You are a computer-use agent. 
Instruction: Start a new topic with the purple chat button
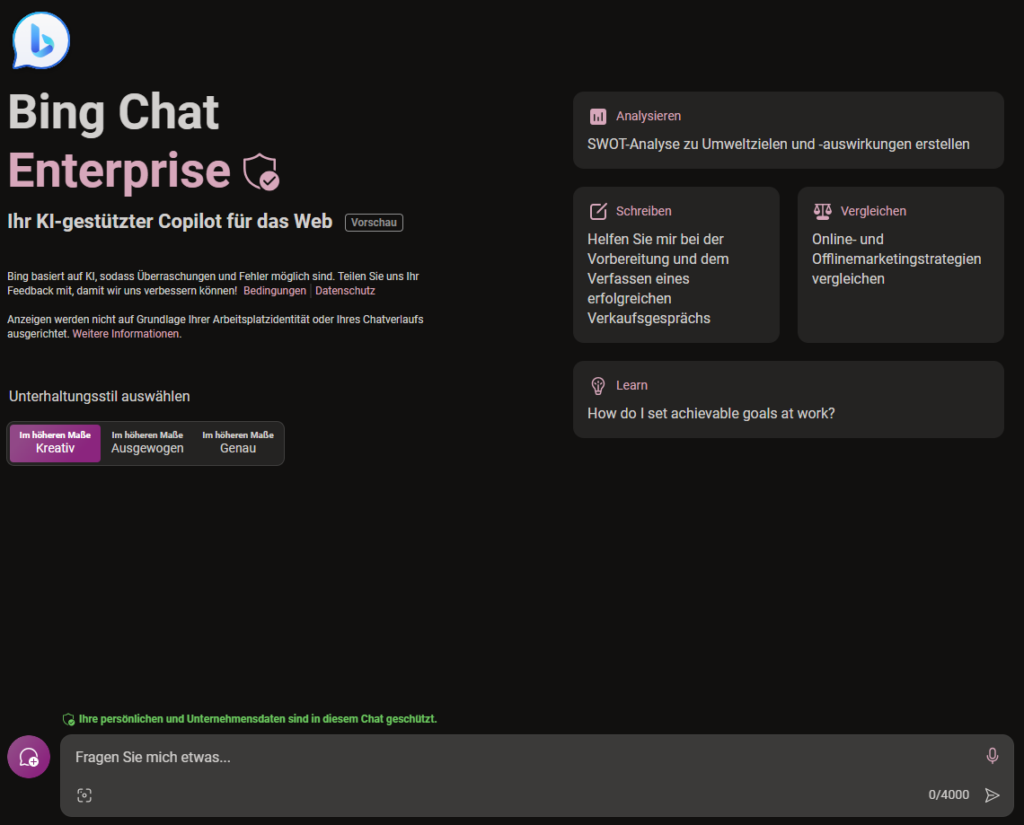click(29, 757)
